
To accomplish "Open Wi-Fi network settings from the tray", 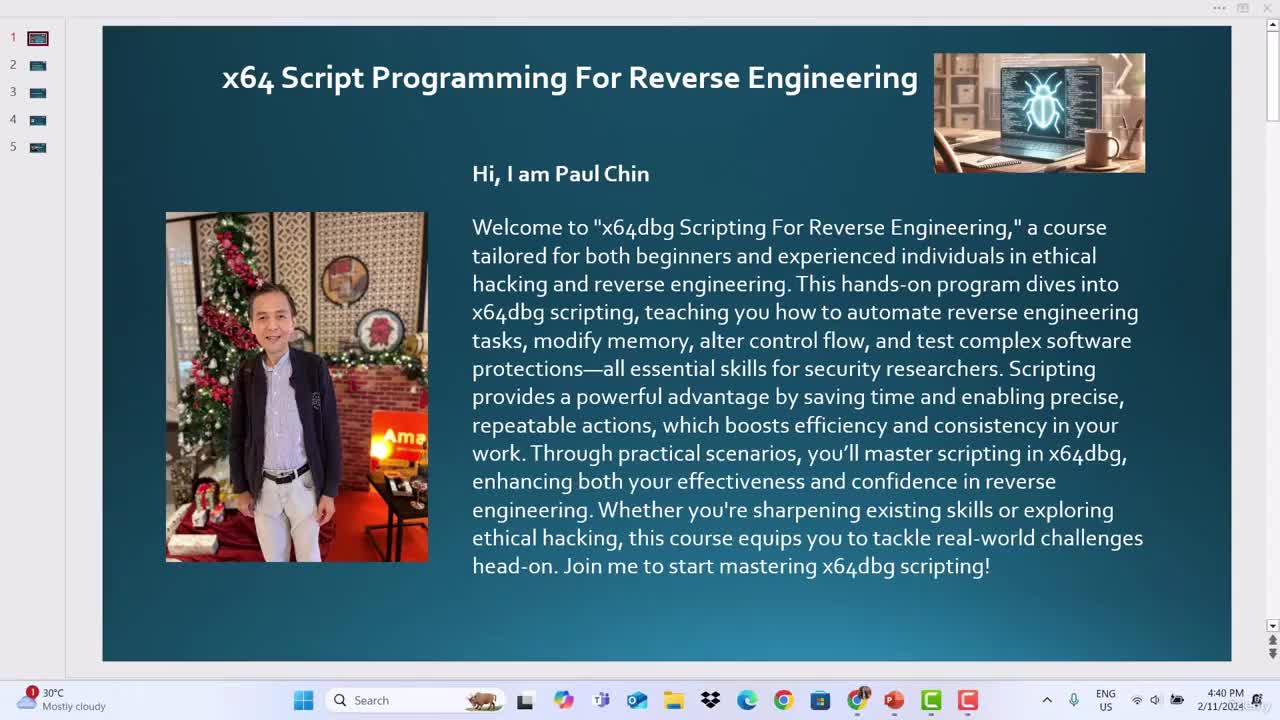I will coord(1137,700).
